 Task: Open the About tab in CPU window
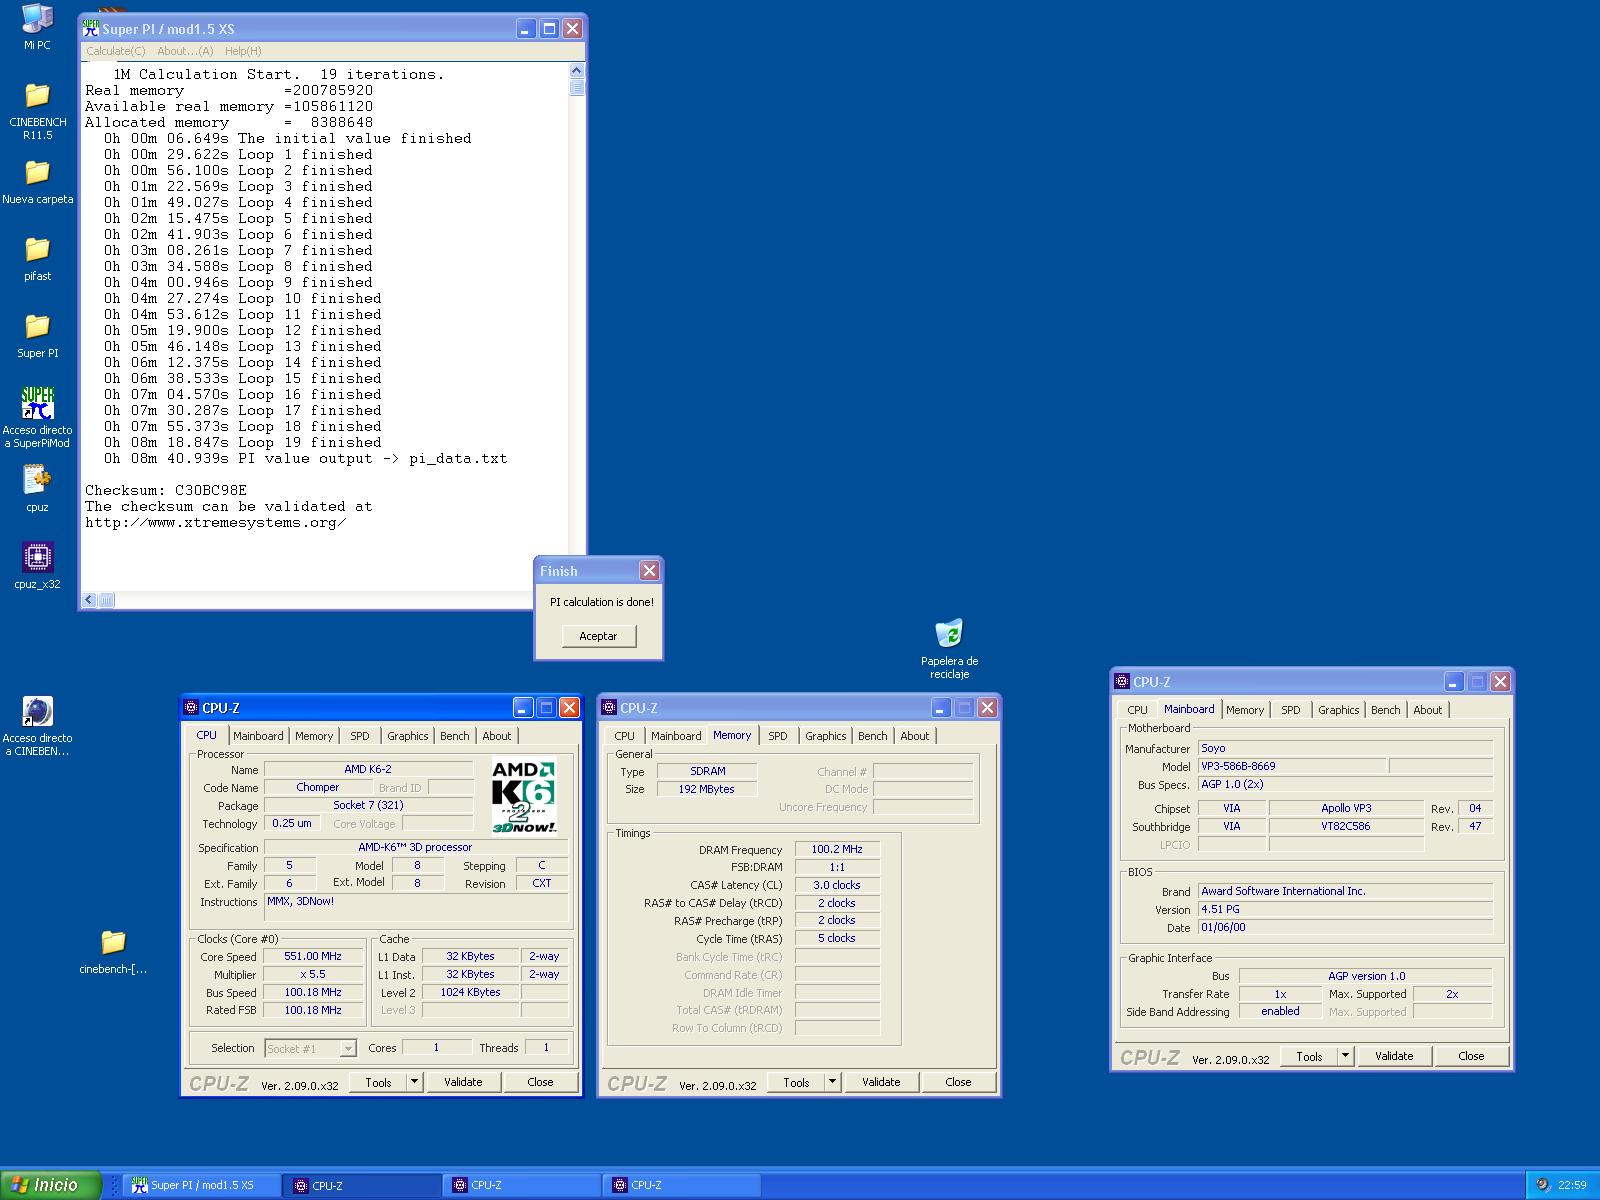(497, 736)
